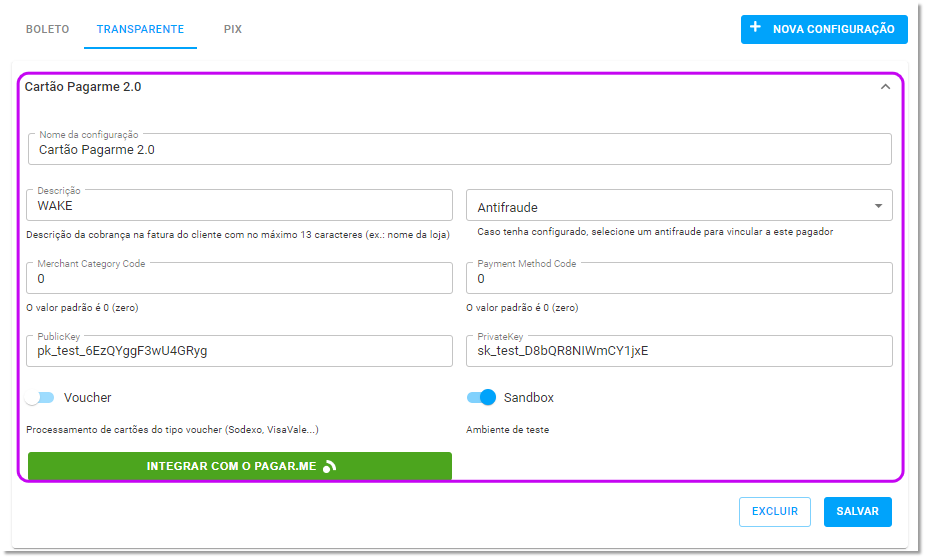Viewport: 925px width, 558px height.
Task: Switch to the BOLETO tab
Action: click(x=47, y=29)
